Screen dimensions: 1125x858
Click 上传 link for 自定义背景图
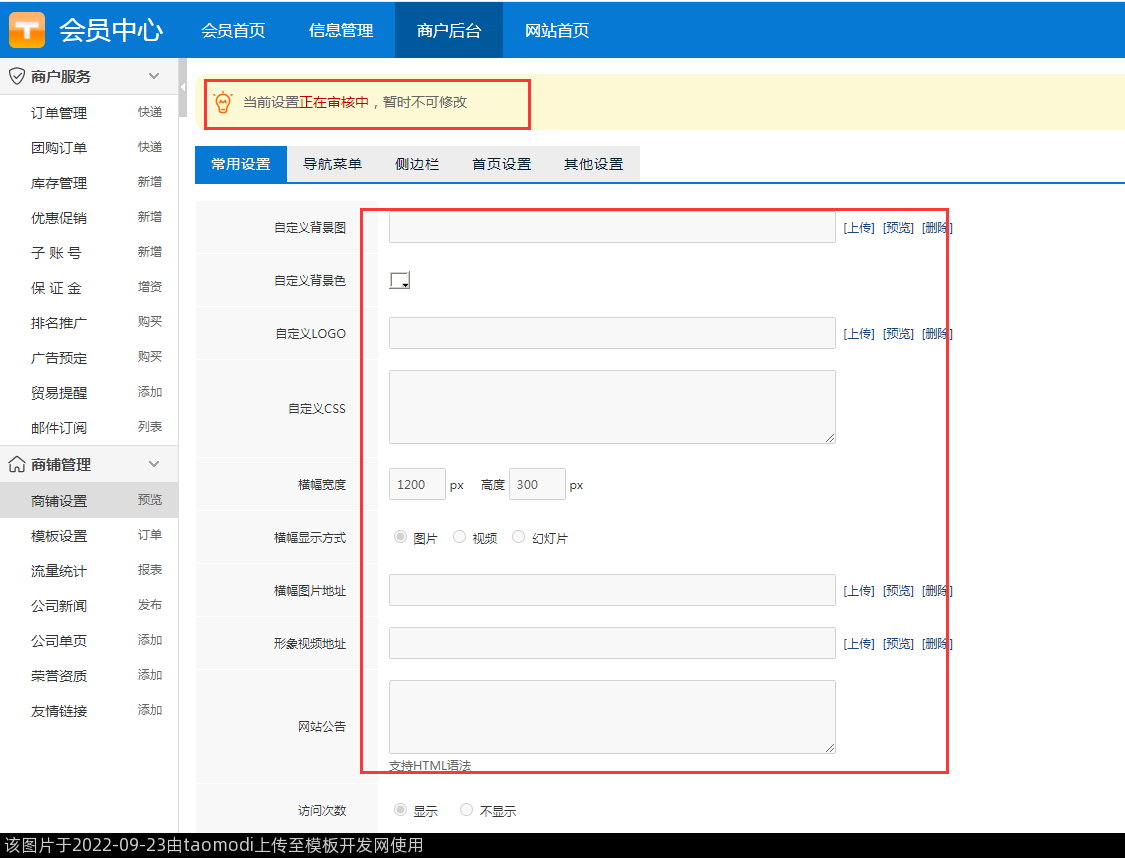point(859,228)
